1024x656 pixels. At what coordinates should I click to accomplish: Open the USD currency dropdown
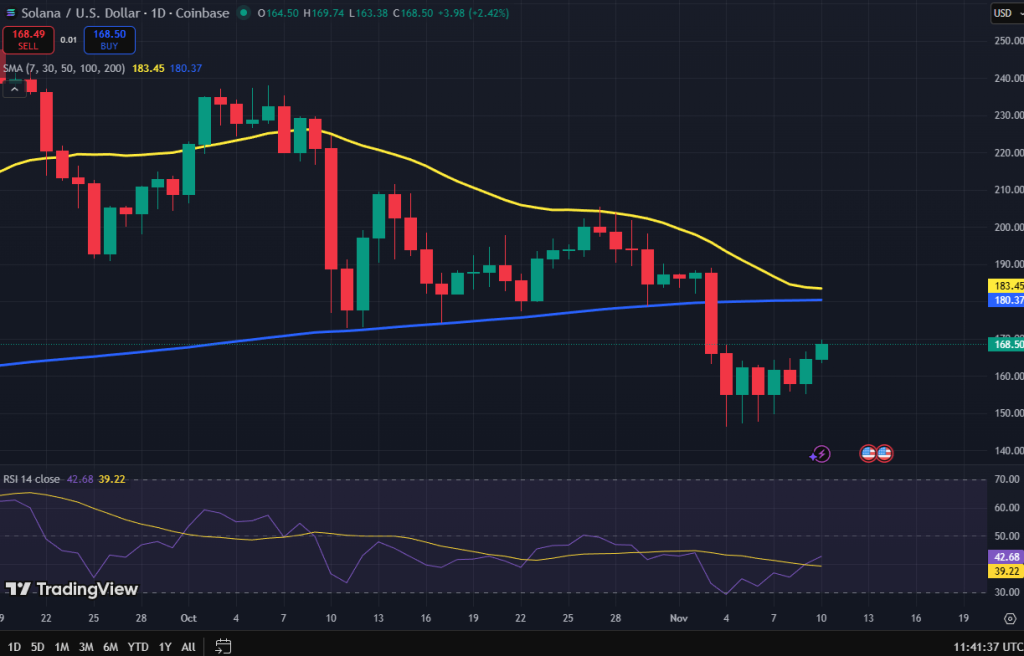tap(1007, 13)
